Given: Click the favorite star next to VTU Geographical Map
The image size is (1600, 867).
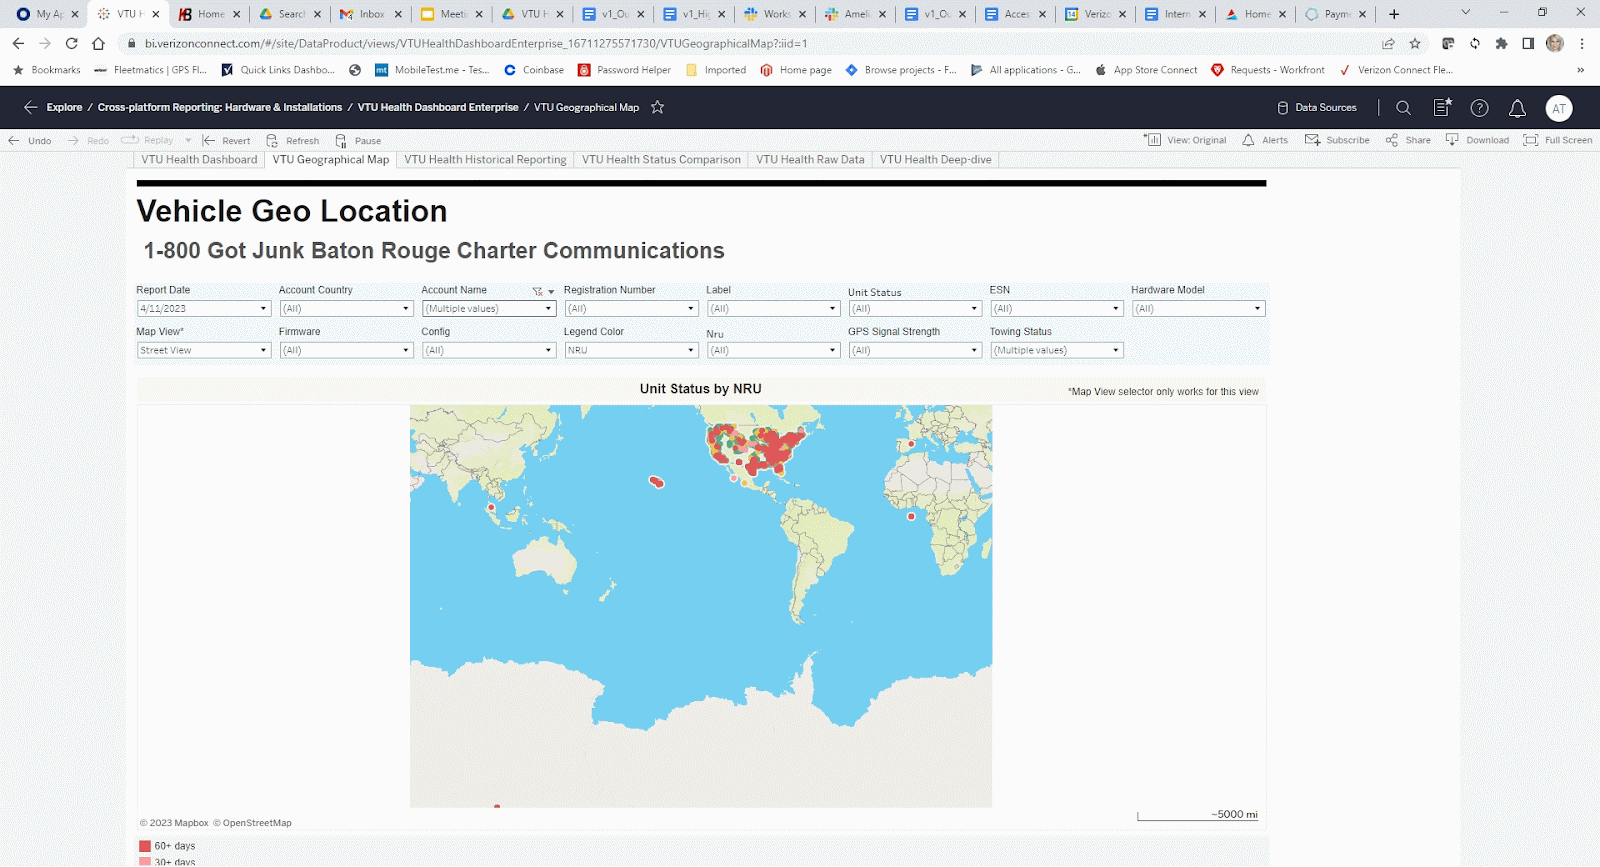Looking at the screenshot, I should coord(657,107).
